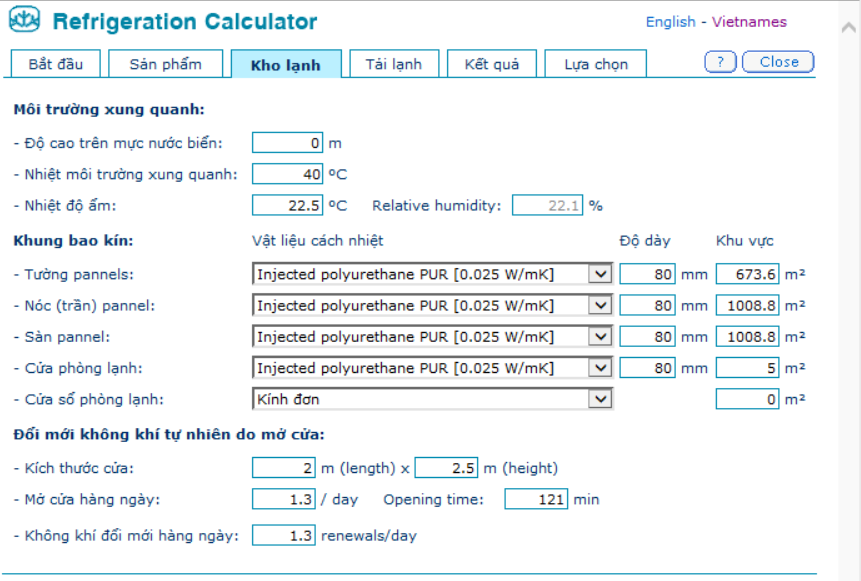Open the Sản phẩm tab
Image resolution: width=861 pixels, height=581 pixels.
165,64
